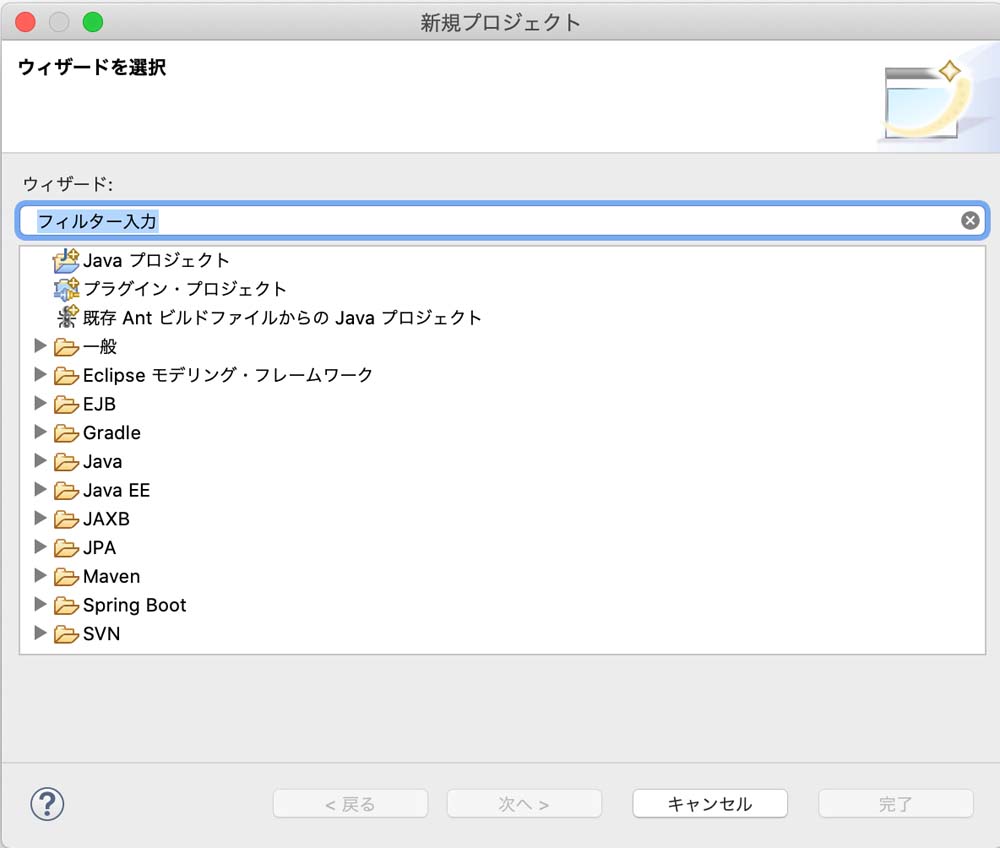Image resolution: width=1000 pixels, height=848 pixels.
Task: Clear the filter text with the X icon
Action: click(x=970, y=221)
